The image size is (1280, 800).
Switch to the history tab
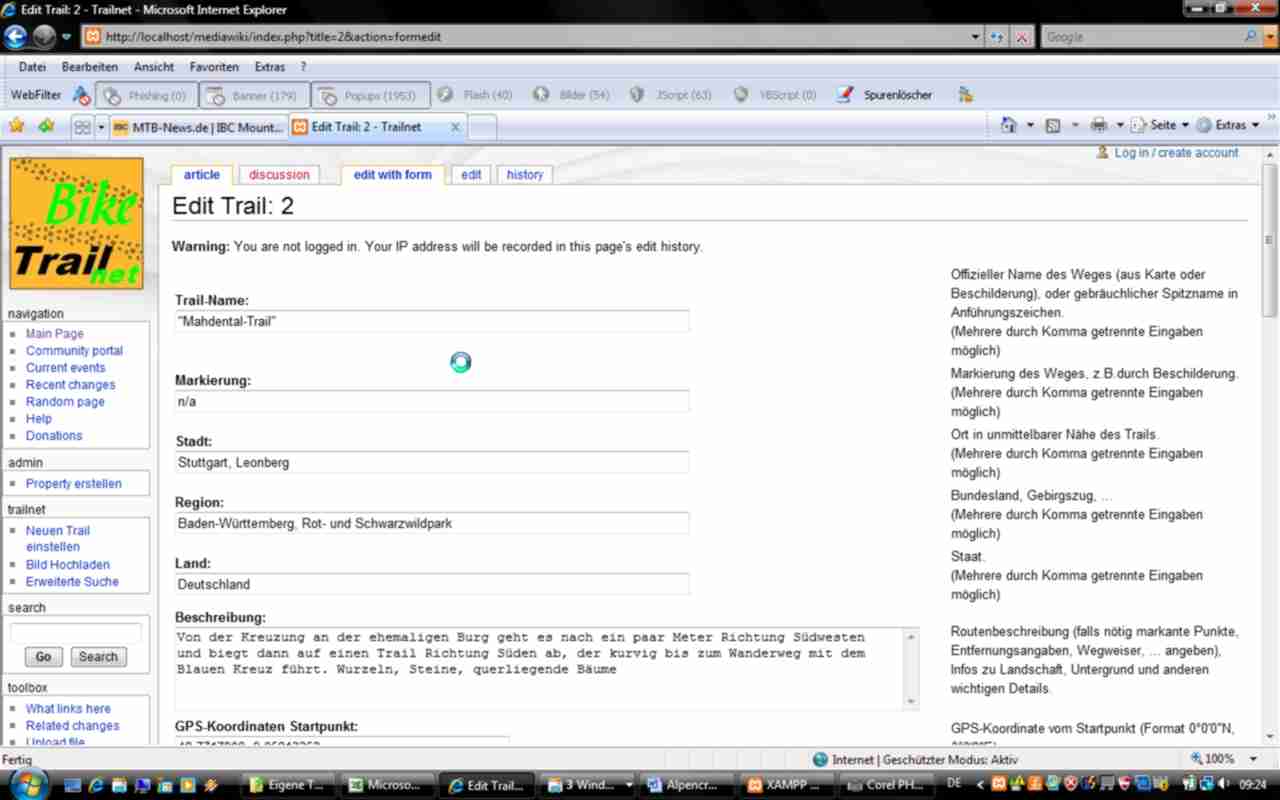[524, 174]
